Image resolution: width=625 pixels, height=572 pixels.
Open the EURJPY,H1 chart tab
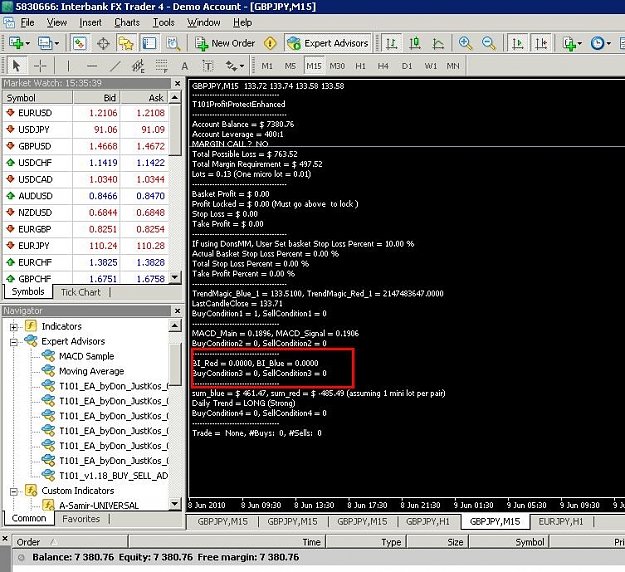(561, 521)
